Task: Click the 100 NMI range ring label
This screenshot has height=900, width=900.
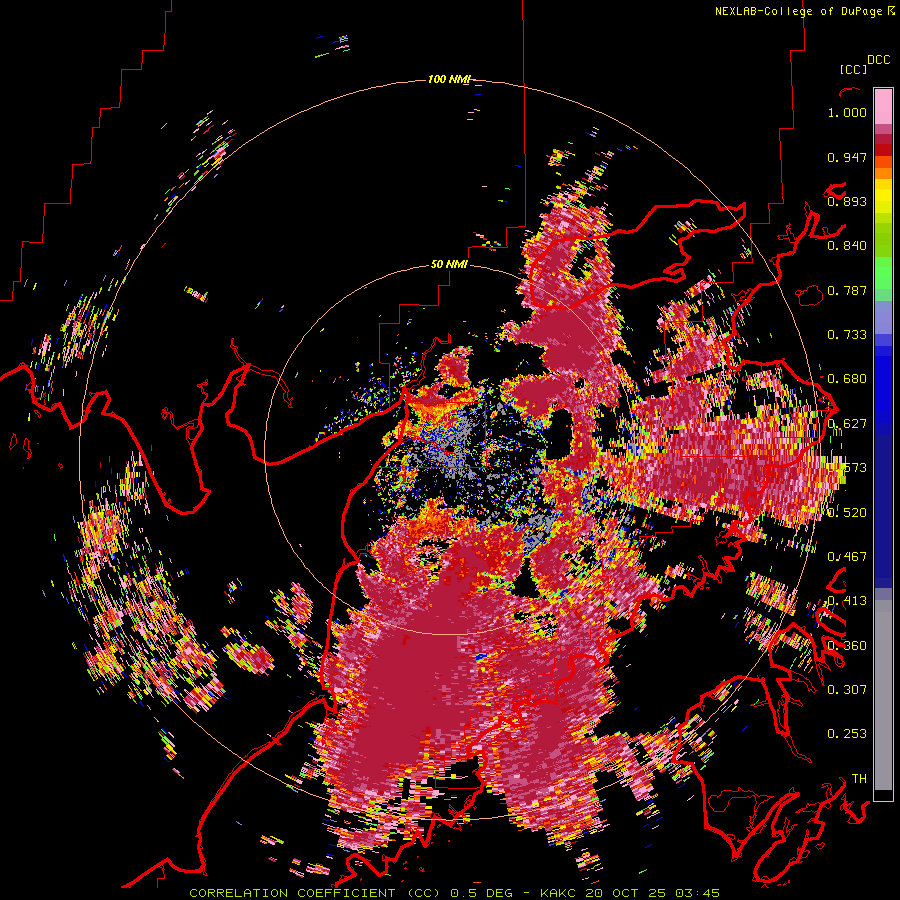Action: 449,79
